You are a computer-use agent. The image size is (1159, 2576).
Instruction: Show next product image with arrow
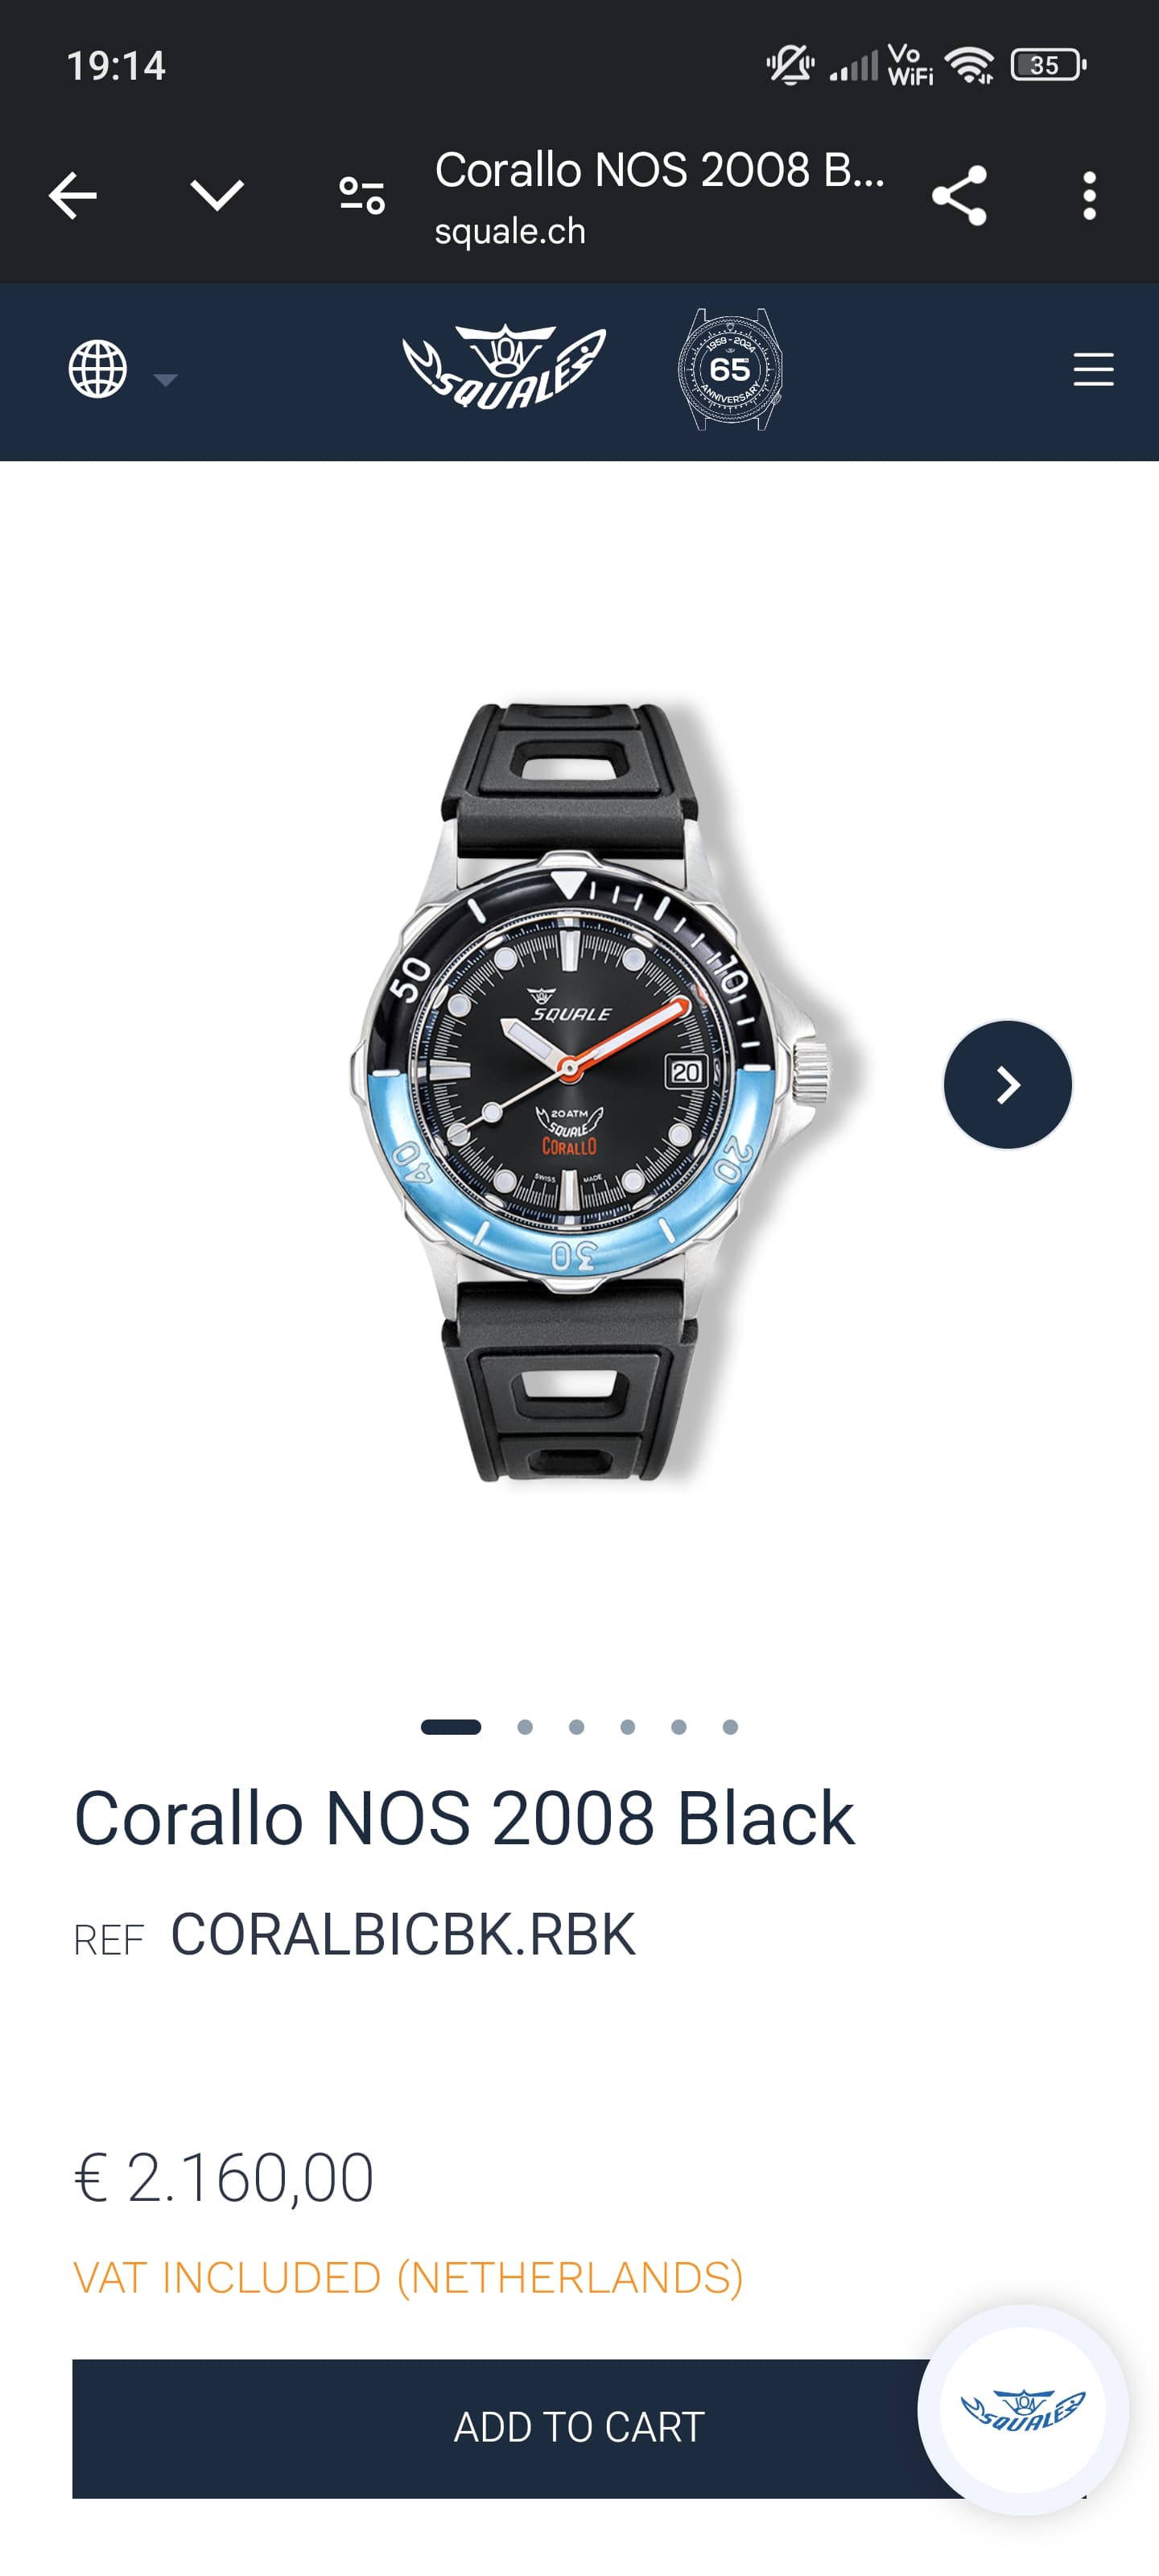click(x=1007, y=1085)
